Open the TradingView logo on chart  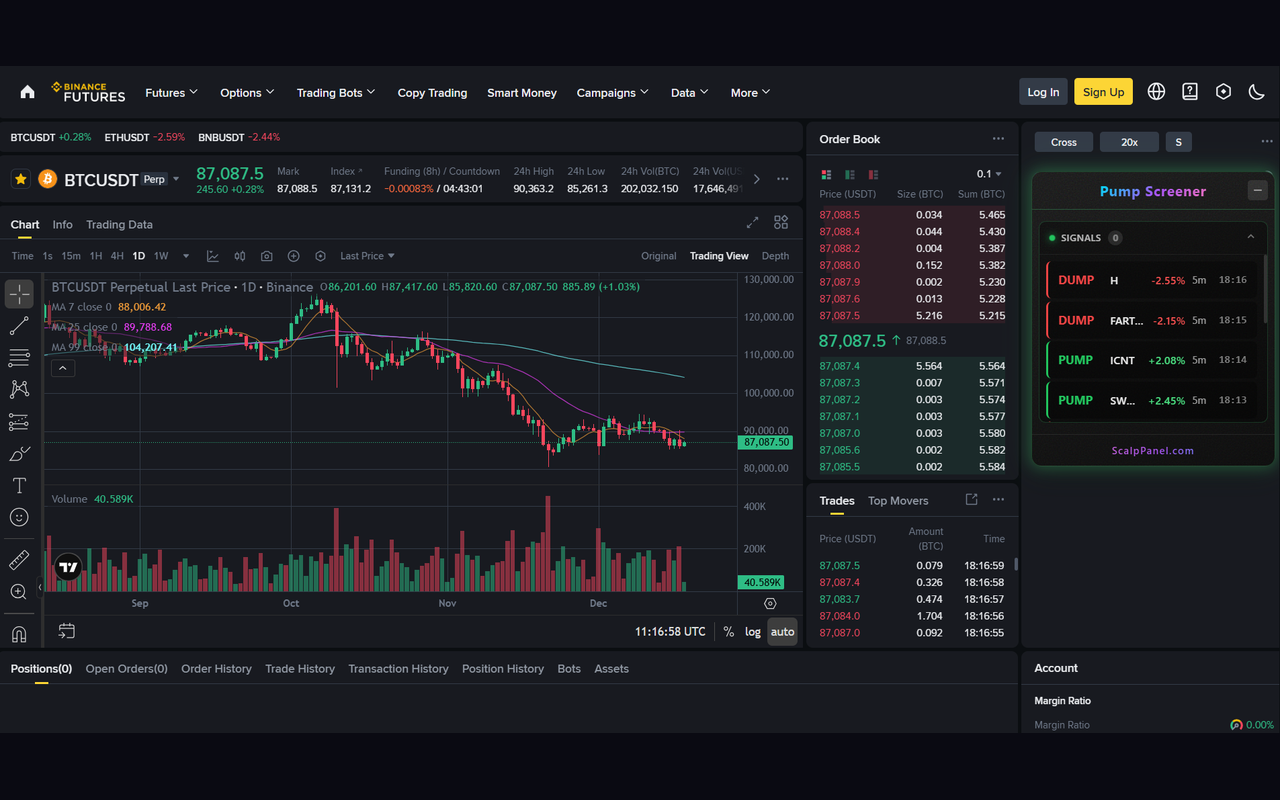click(x=68, y=568)
